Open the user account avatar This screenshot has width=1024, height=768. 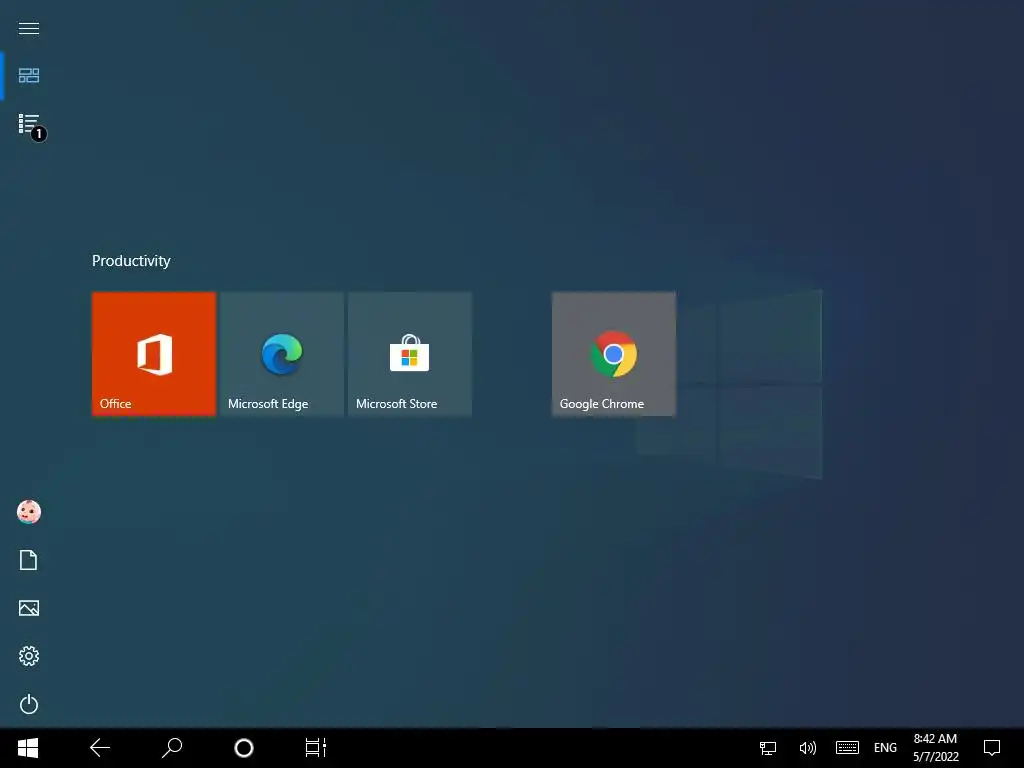click(x=29, y=512)
